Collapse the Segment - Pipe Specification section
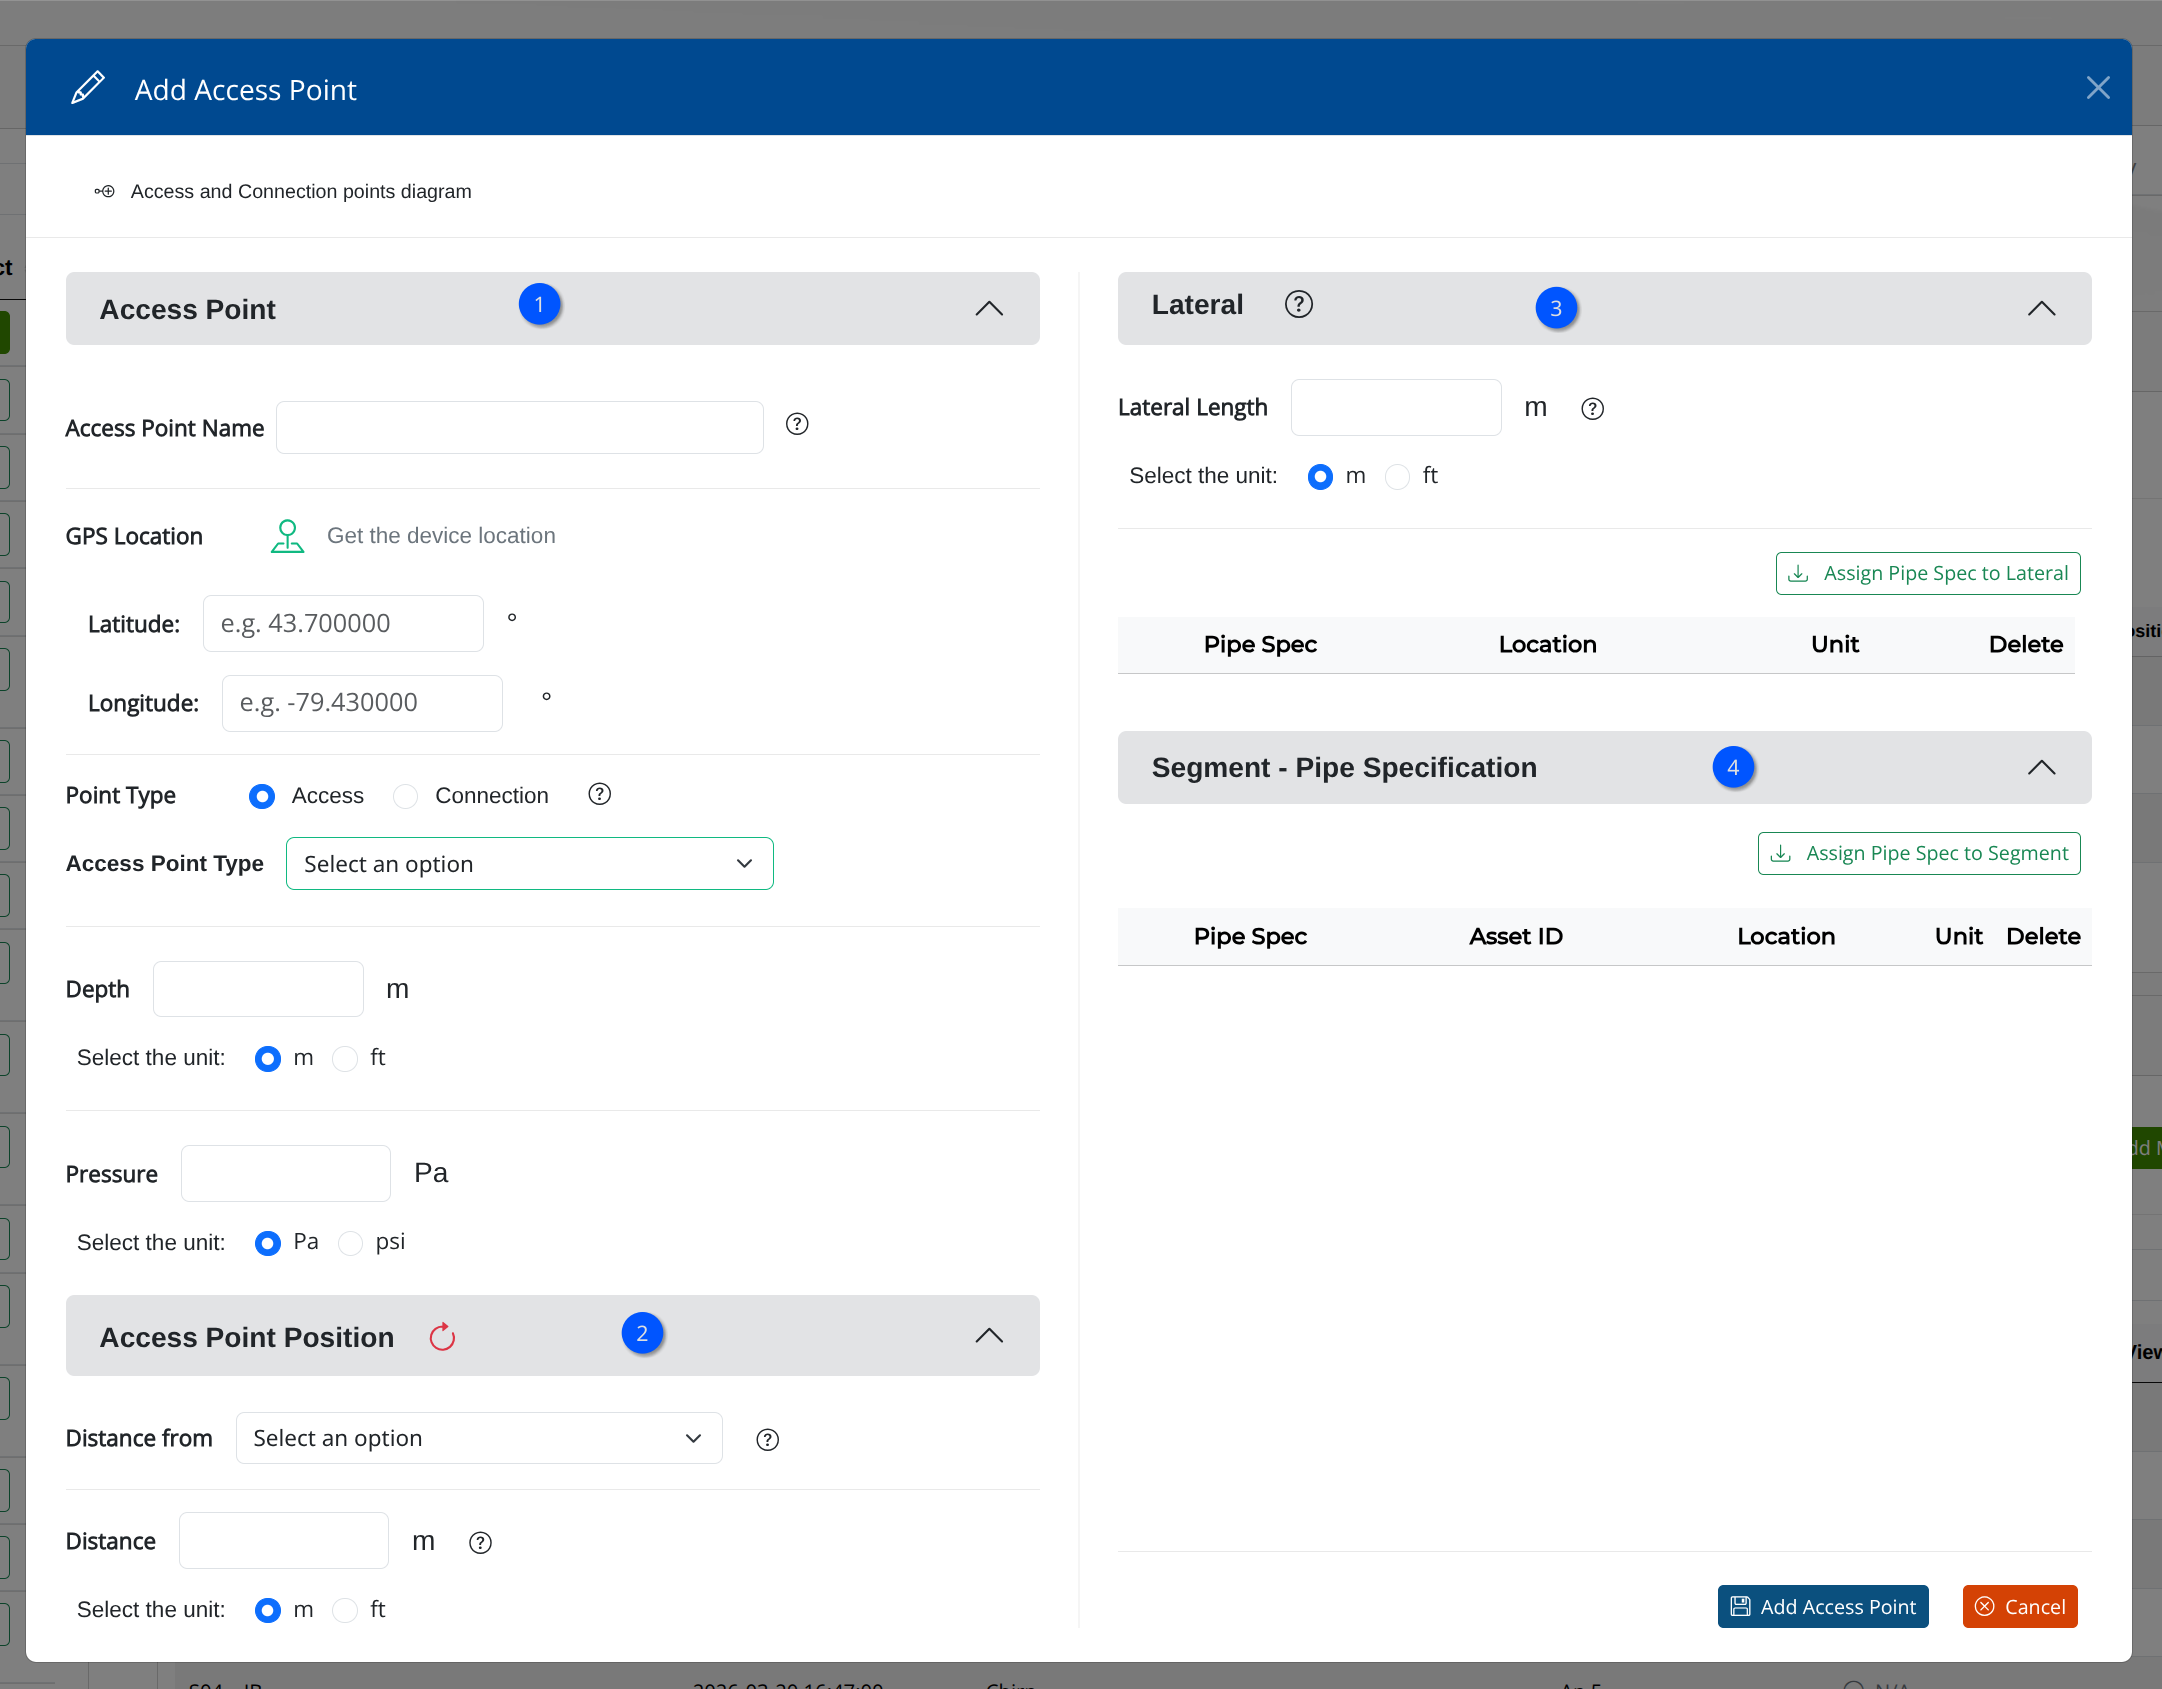This screenshot has height=1689, width=2162. tap(2041, 768)
